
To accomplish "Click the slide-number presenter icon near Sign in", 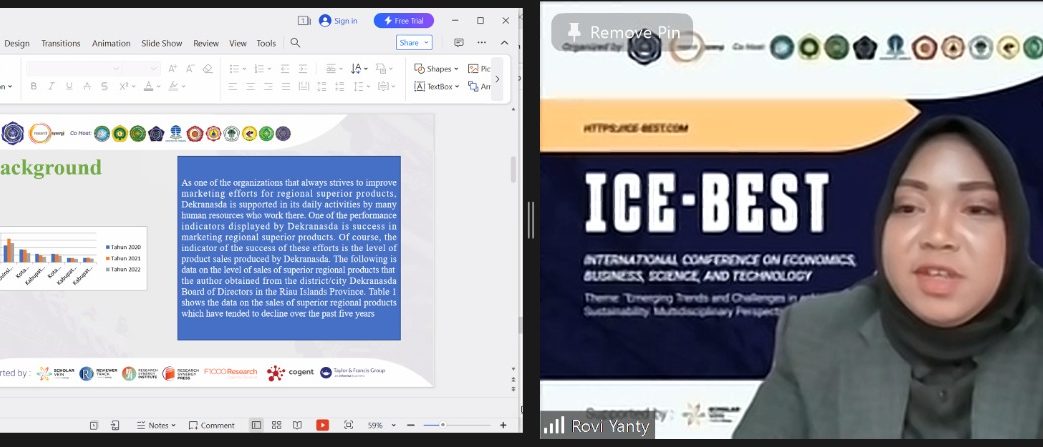I will [x=304, y=21].
